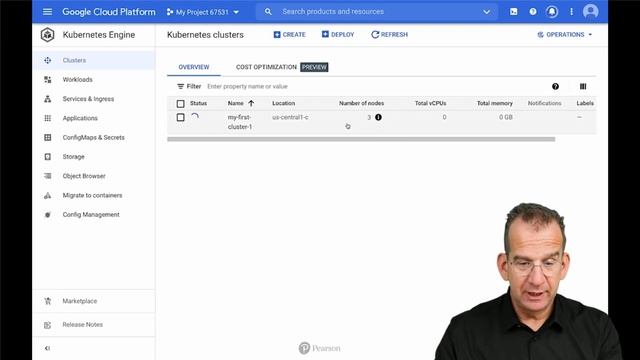Open notifications bell
Image resolution: width=640 pixels, height=360 pixels.
tap(552, 12)
